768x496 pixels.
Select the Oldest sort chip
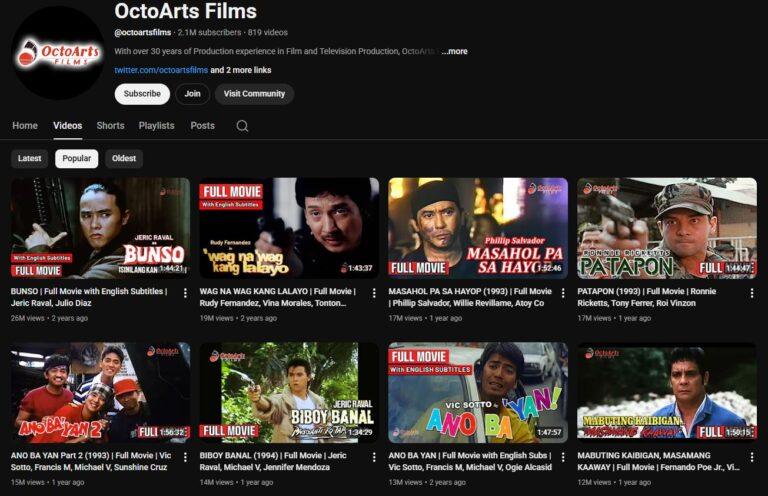point(124,159)
